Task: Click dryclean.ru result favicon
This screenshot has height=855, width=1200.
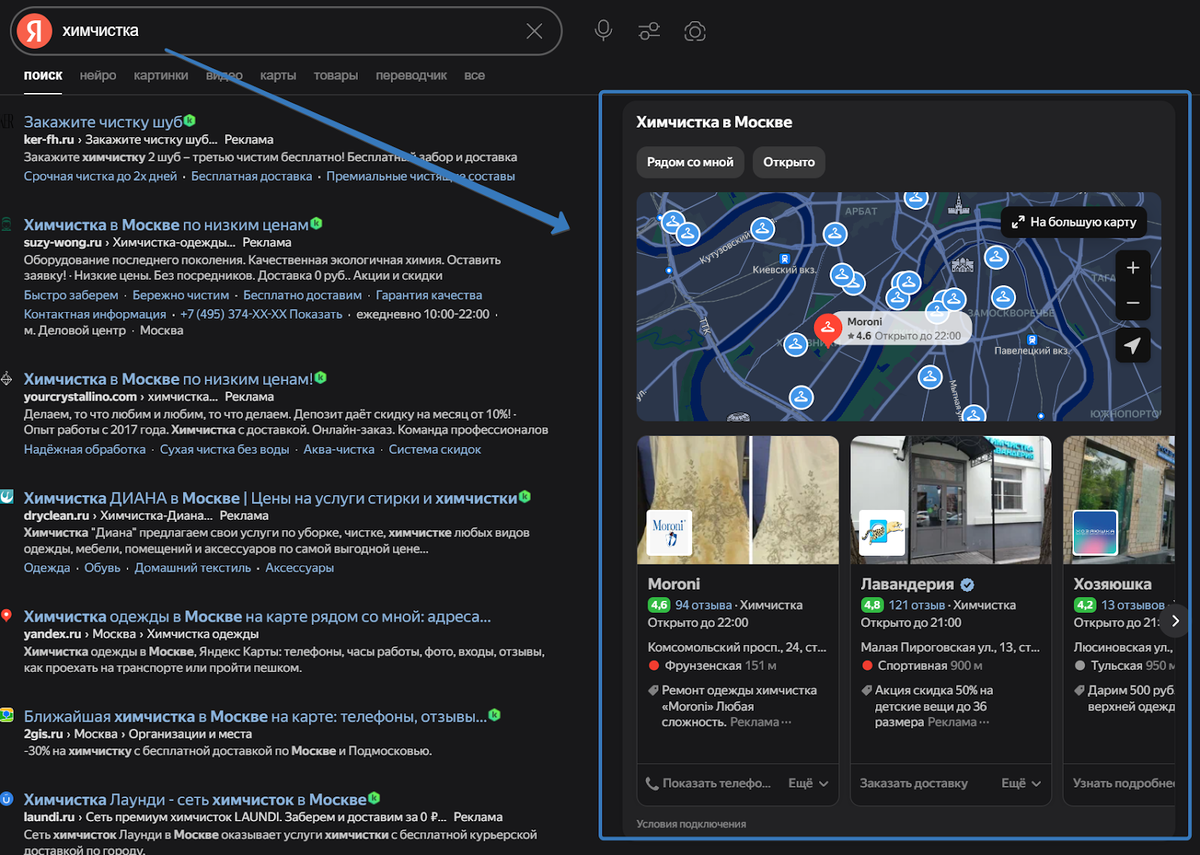Action: click(x=7, y=497)
